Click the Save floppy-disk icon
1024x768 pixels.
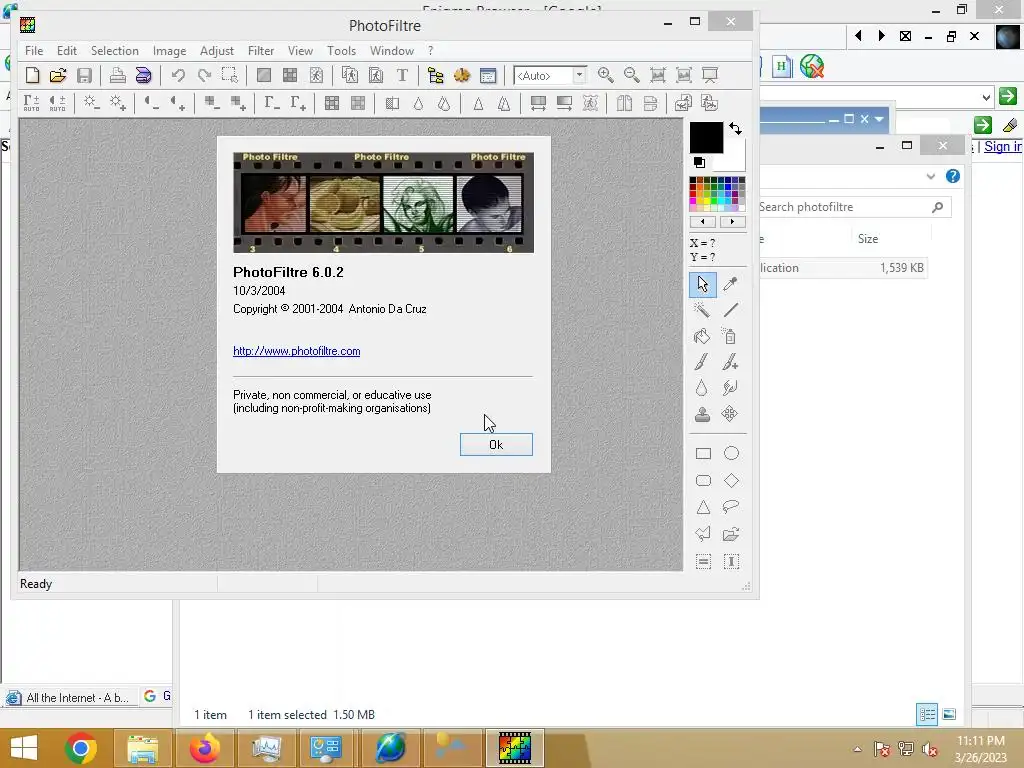click(x=84, y=76)
